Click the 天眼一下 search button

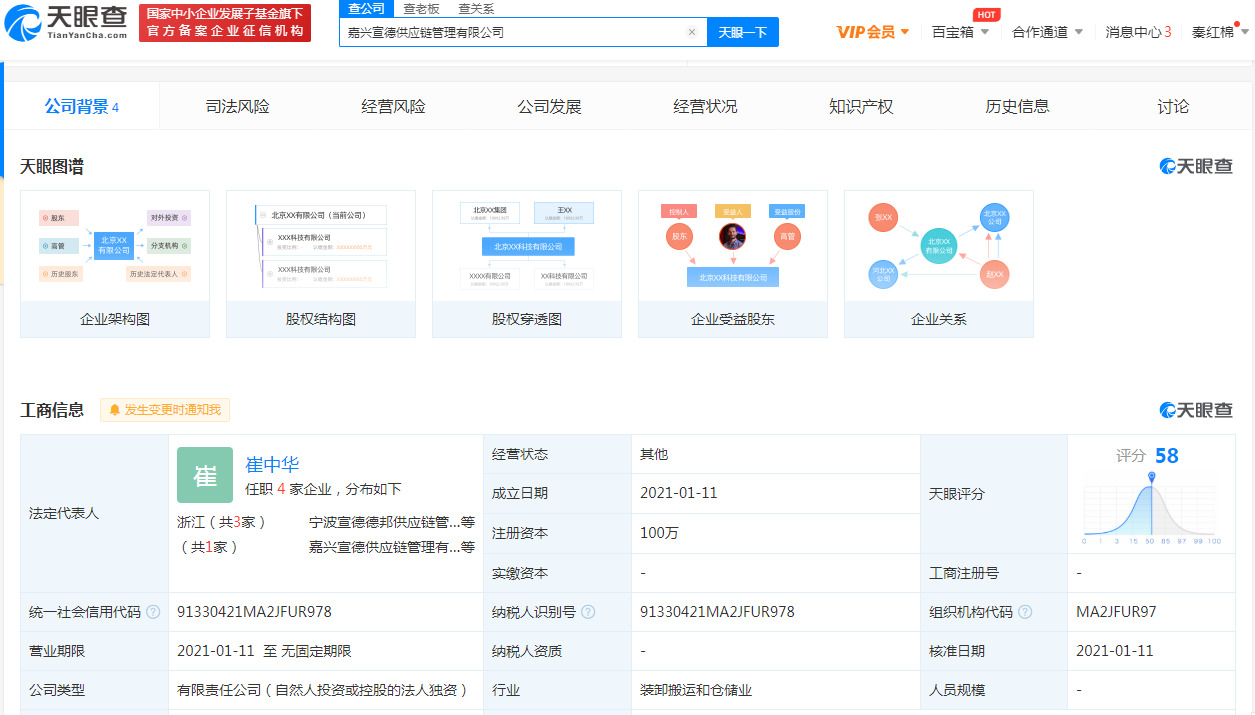pyautogui.click(x=743, y=32)
